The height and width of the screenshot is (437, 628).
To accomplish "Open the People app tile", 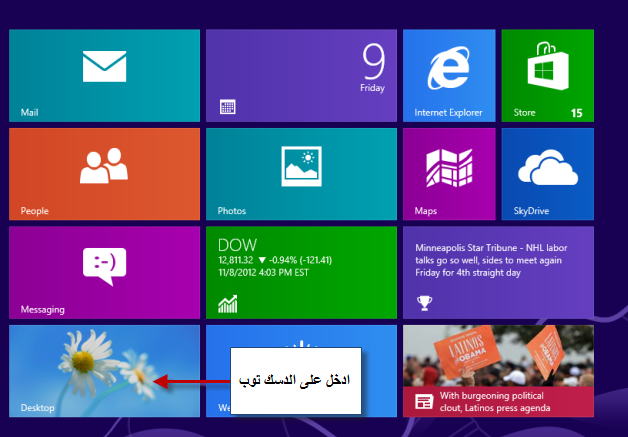I will coord(104,173).
